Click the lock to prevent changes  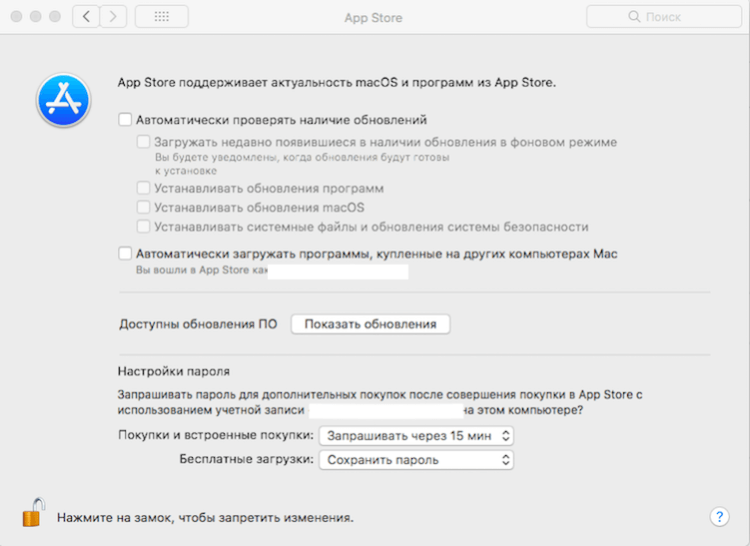click(33, 512)
